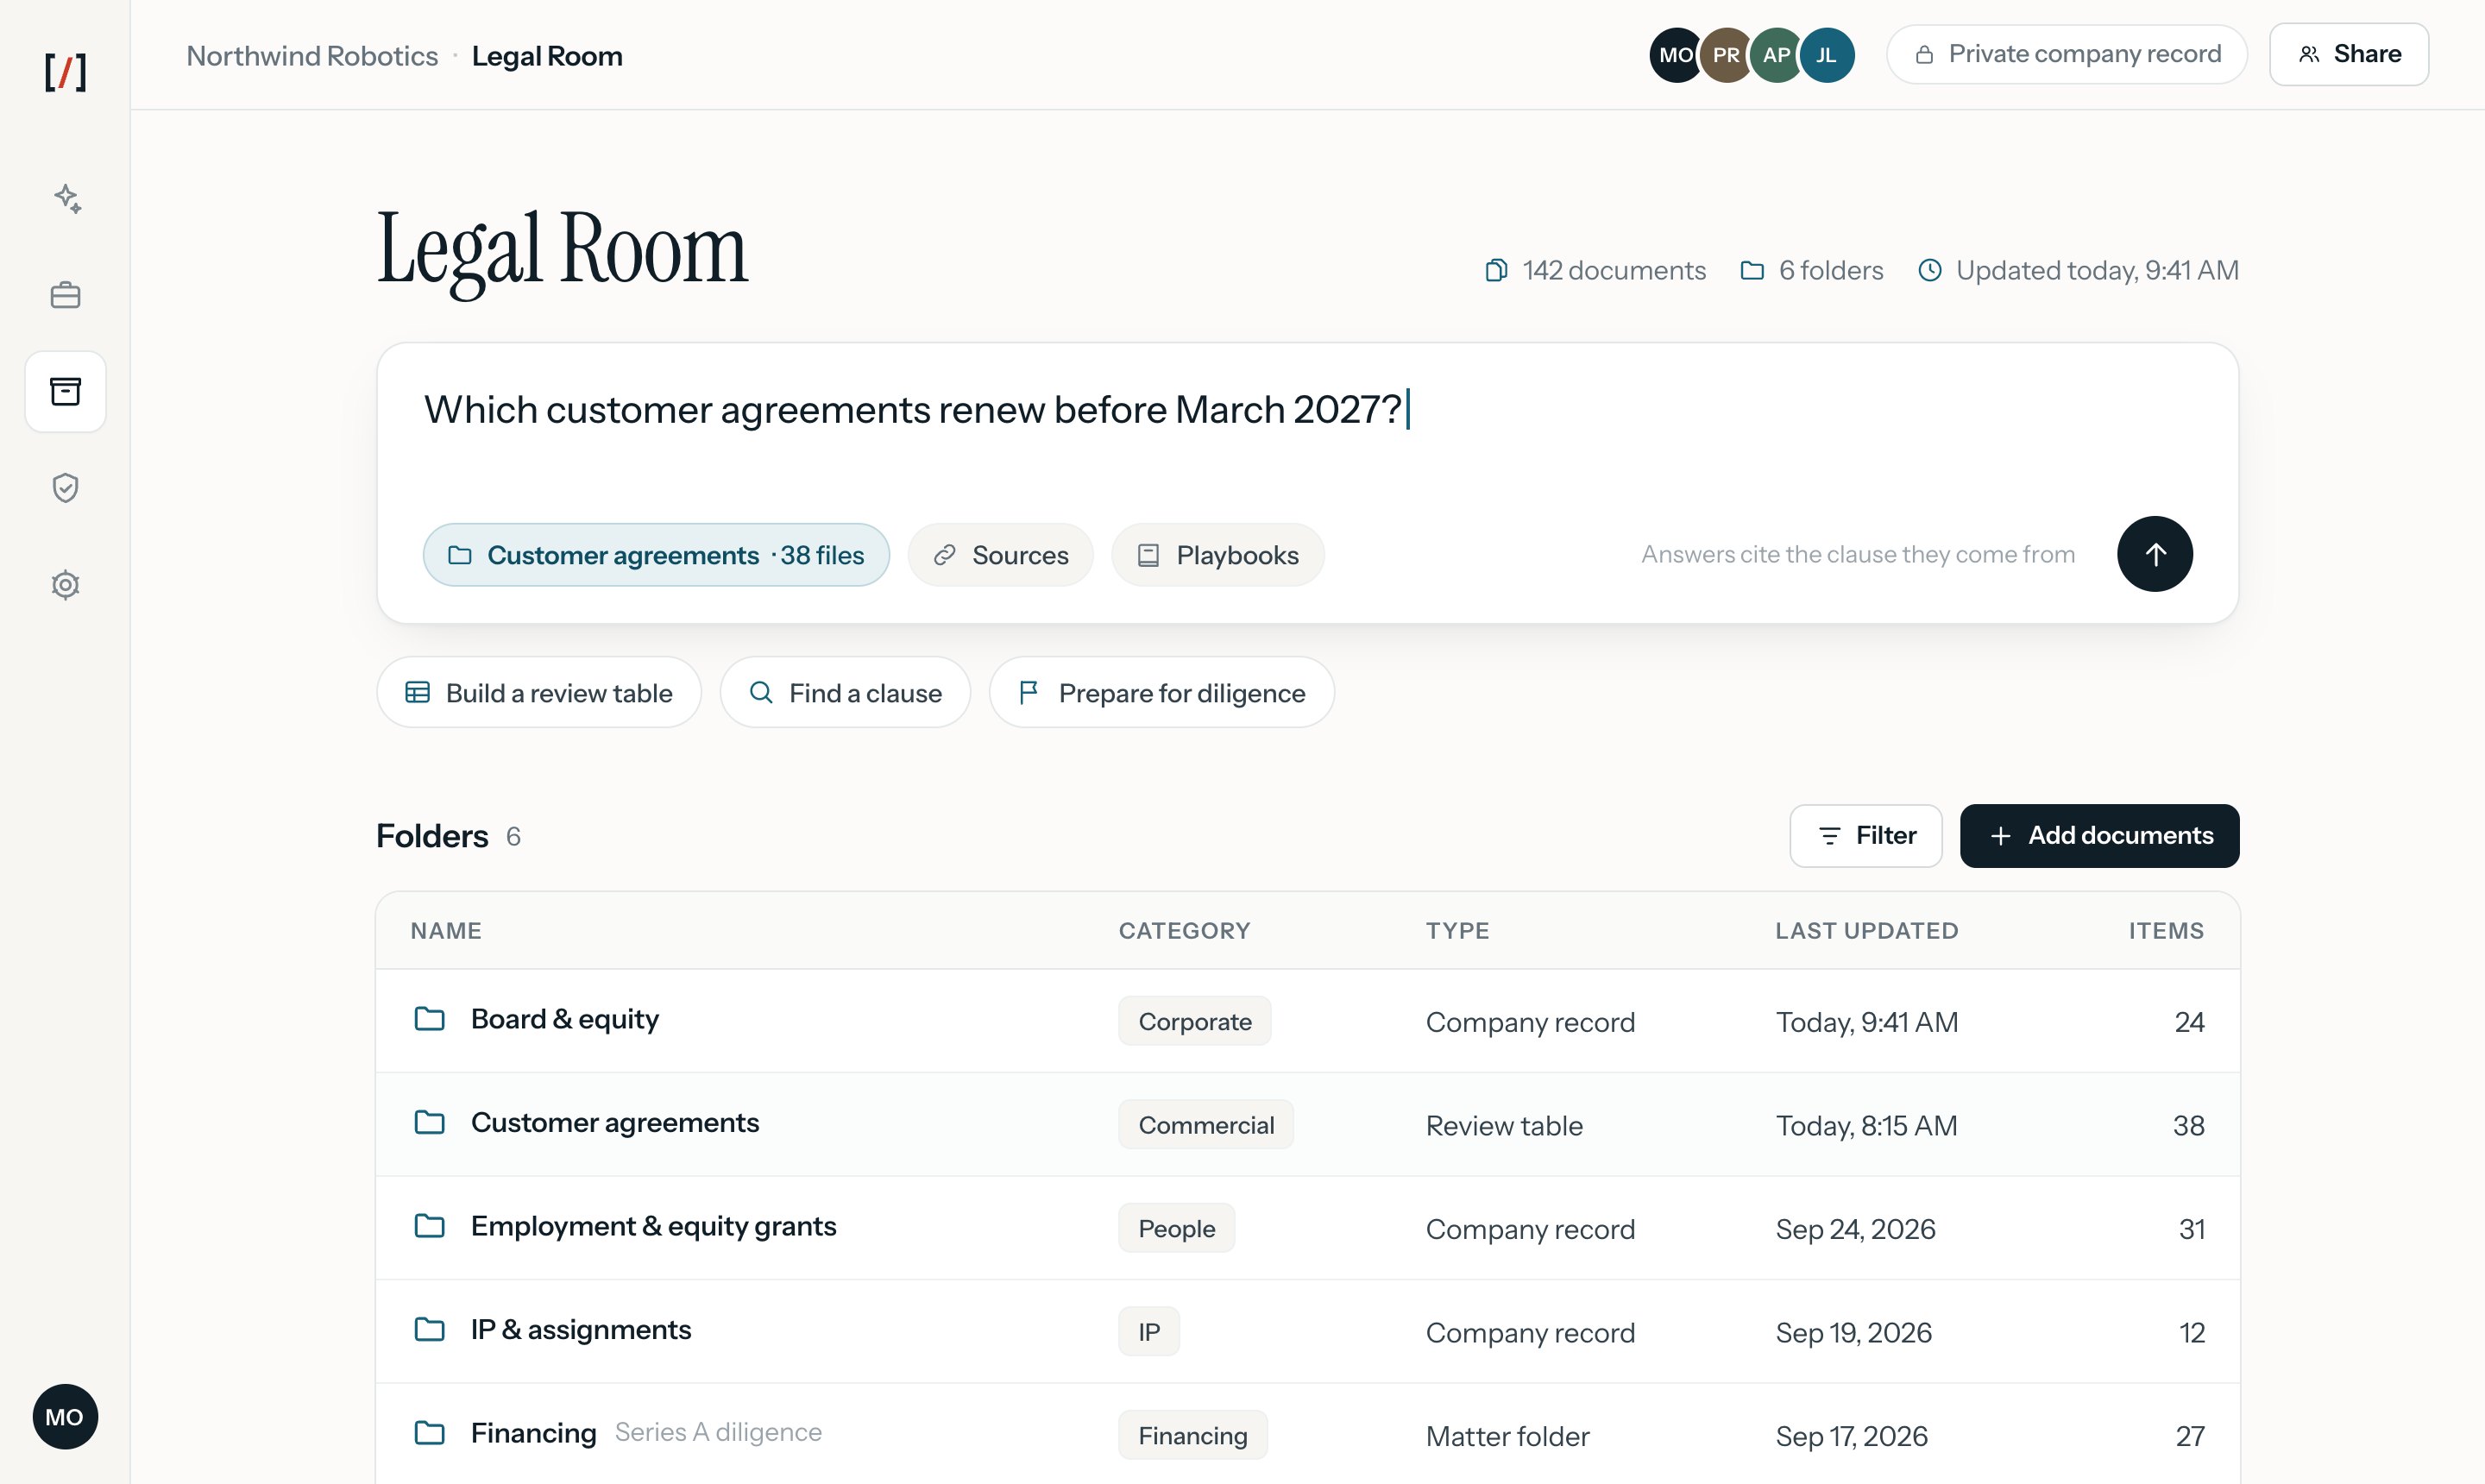Choose Build a review table
Viewport: 2485px width, 1484px height.
539,692
